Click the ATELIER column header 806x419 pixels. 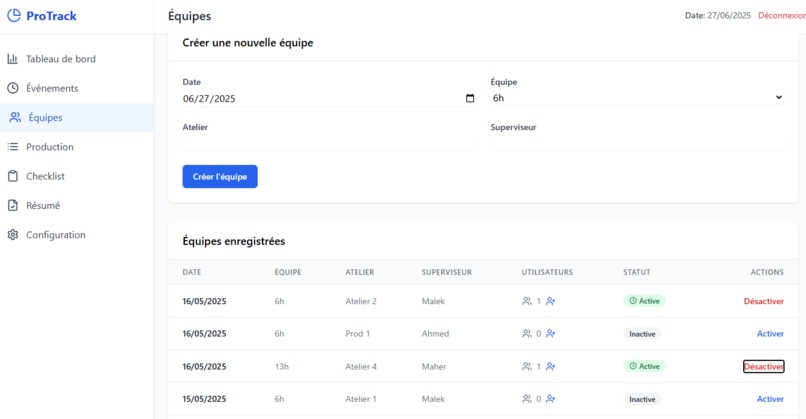pyautogui.click(x=360, y=272)
